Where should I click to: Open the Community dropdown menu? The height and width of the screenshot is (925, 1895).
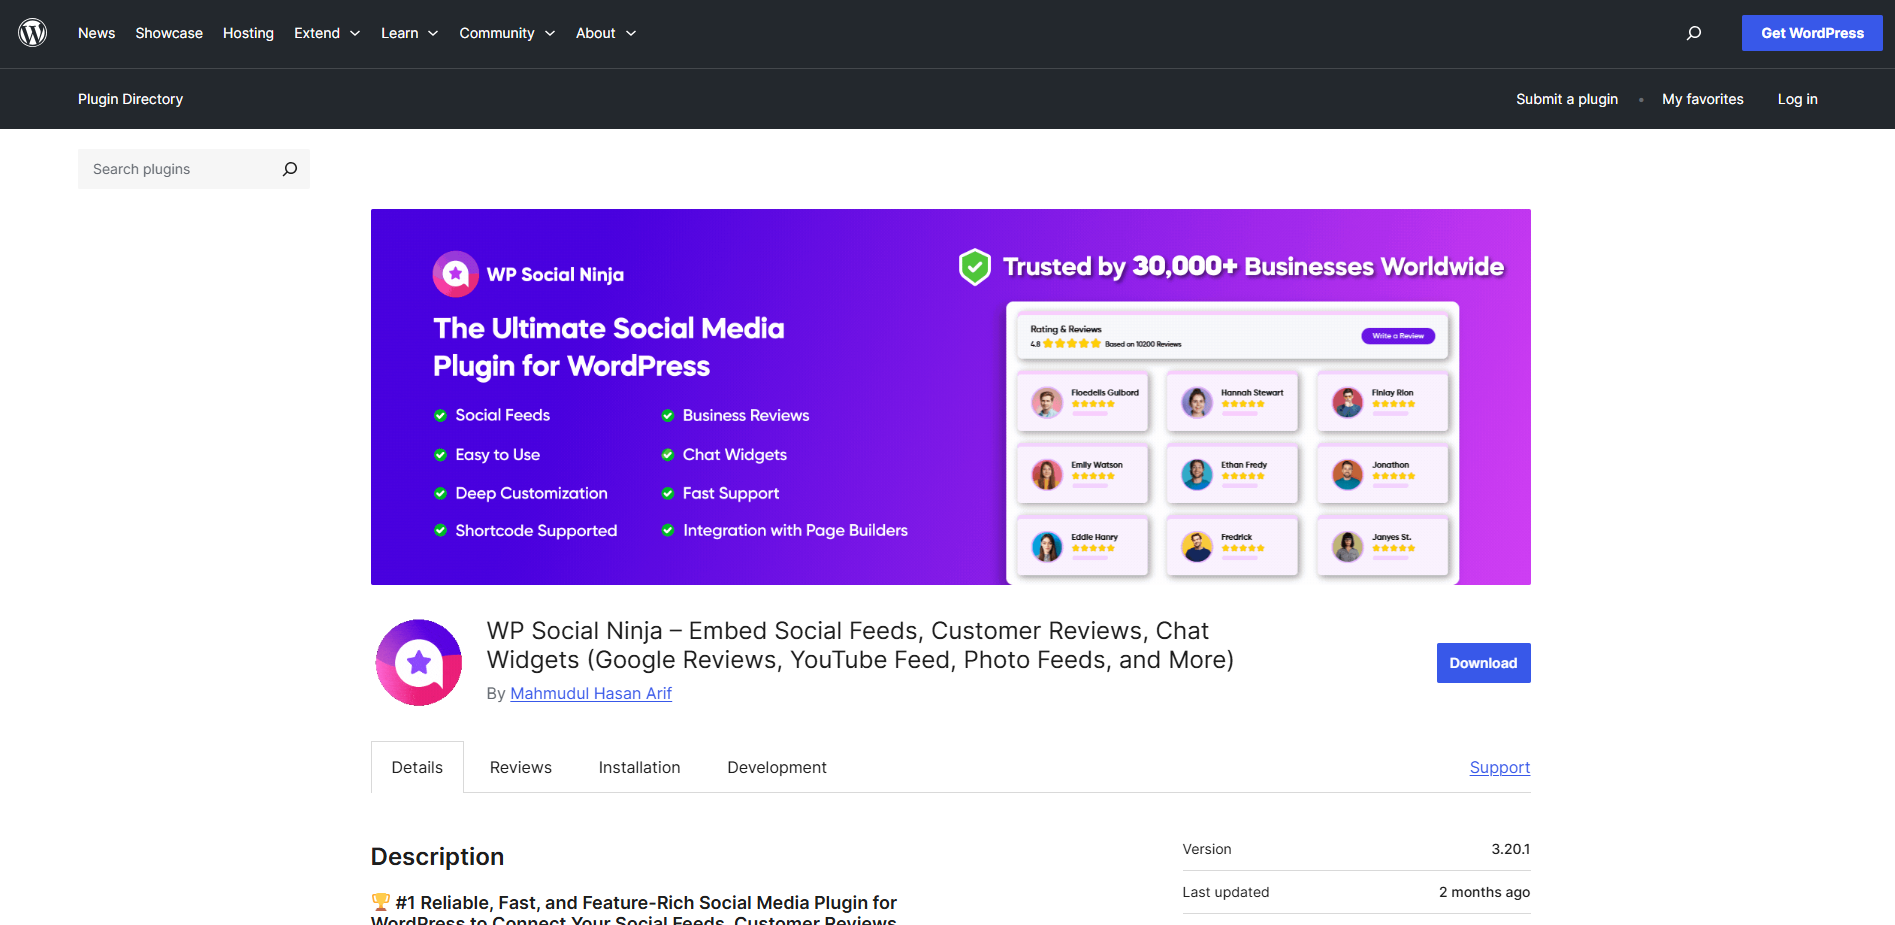[x=506, y=33]
